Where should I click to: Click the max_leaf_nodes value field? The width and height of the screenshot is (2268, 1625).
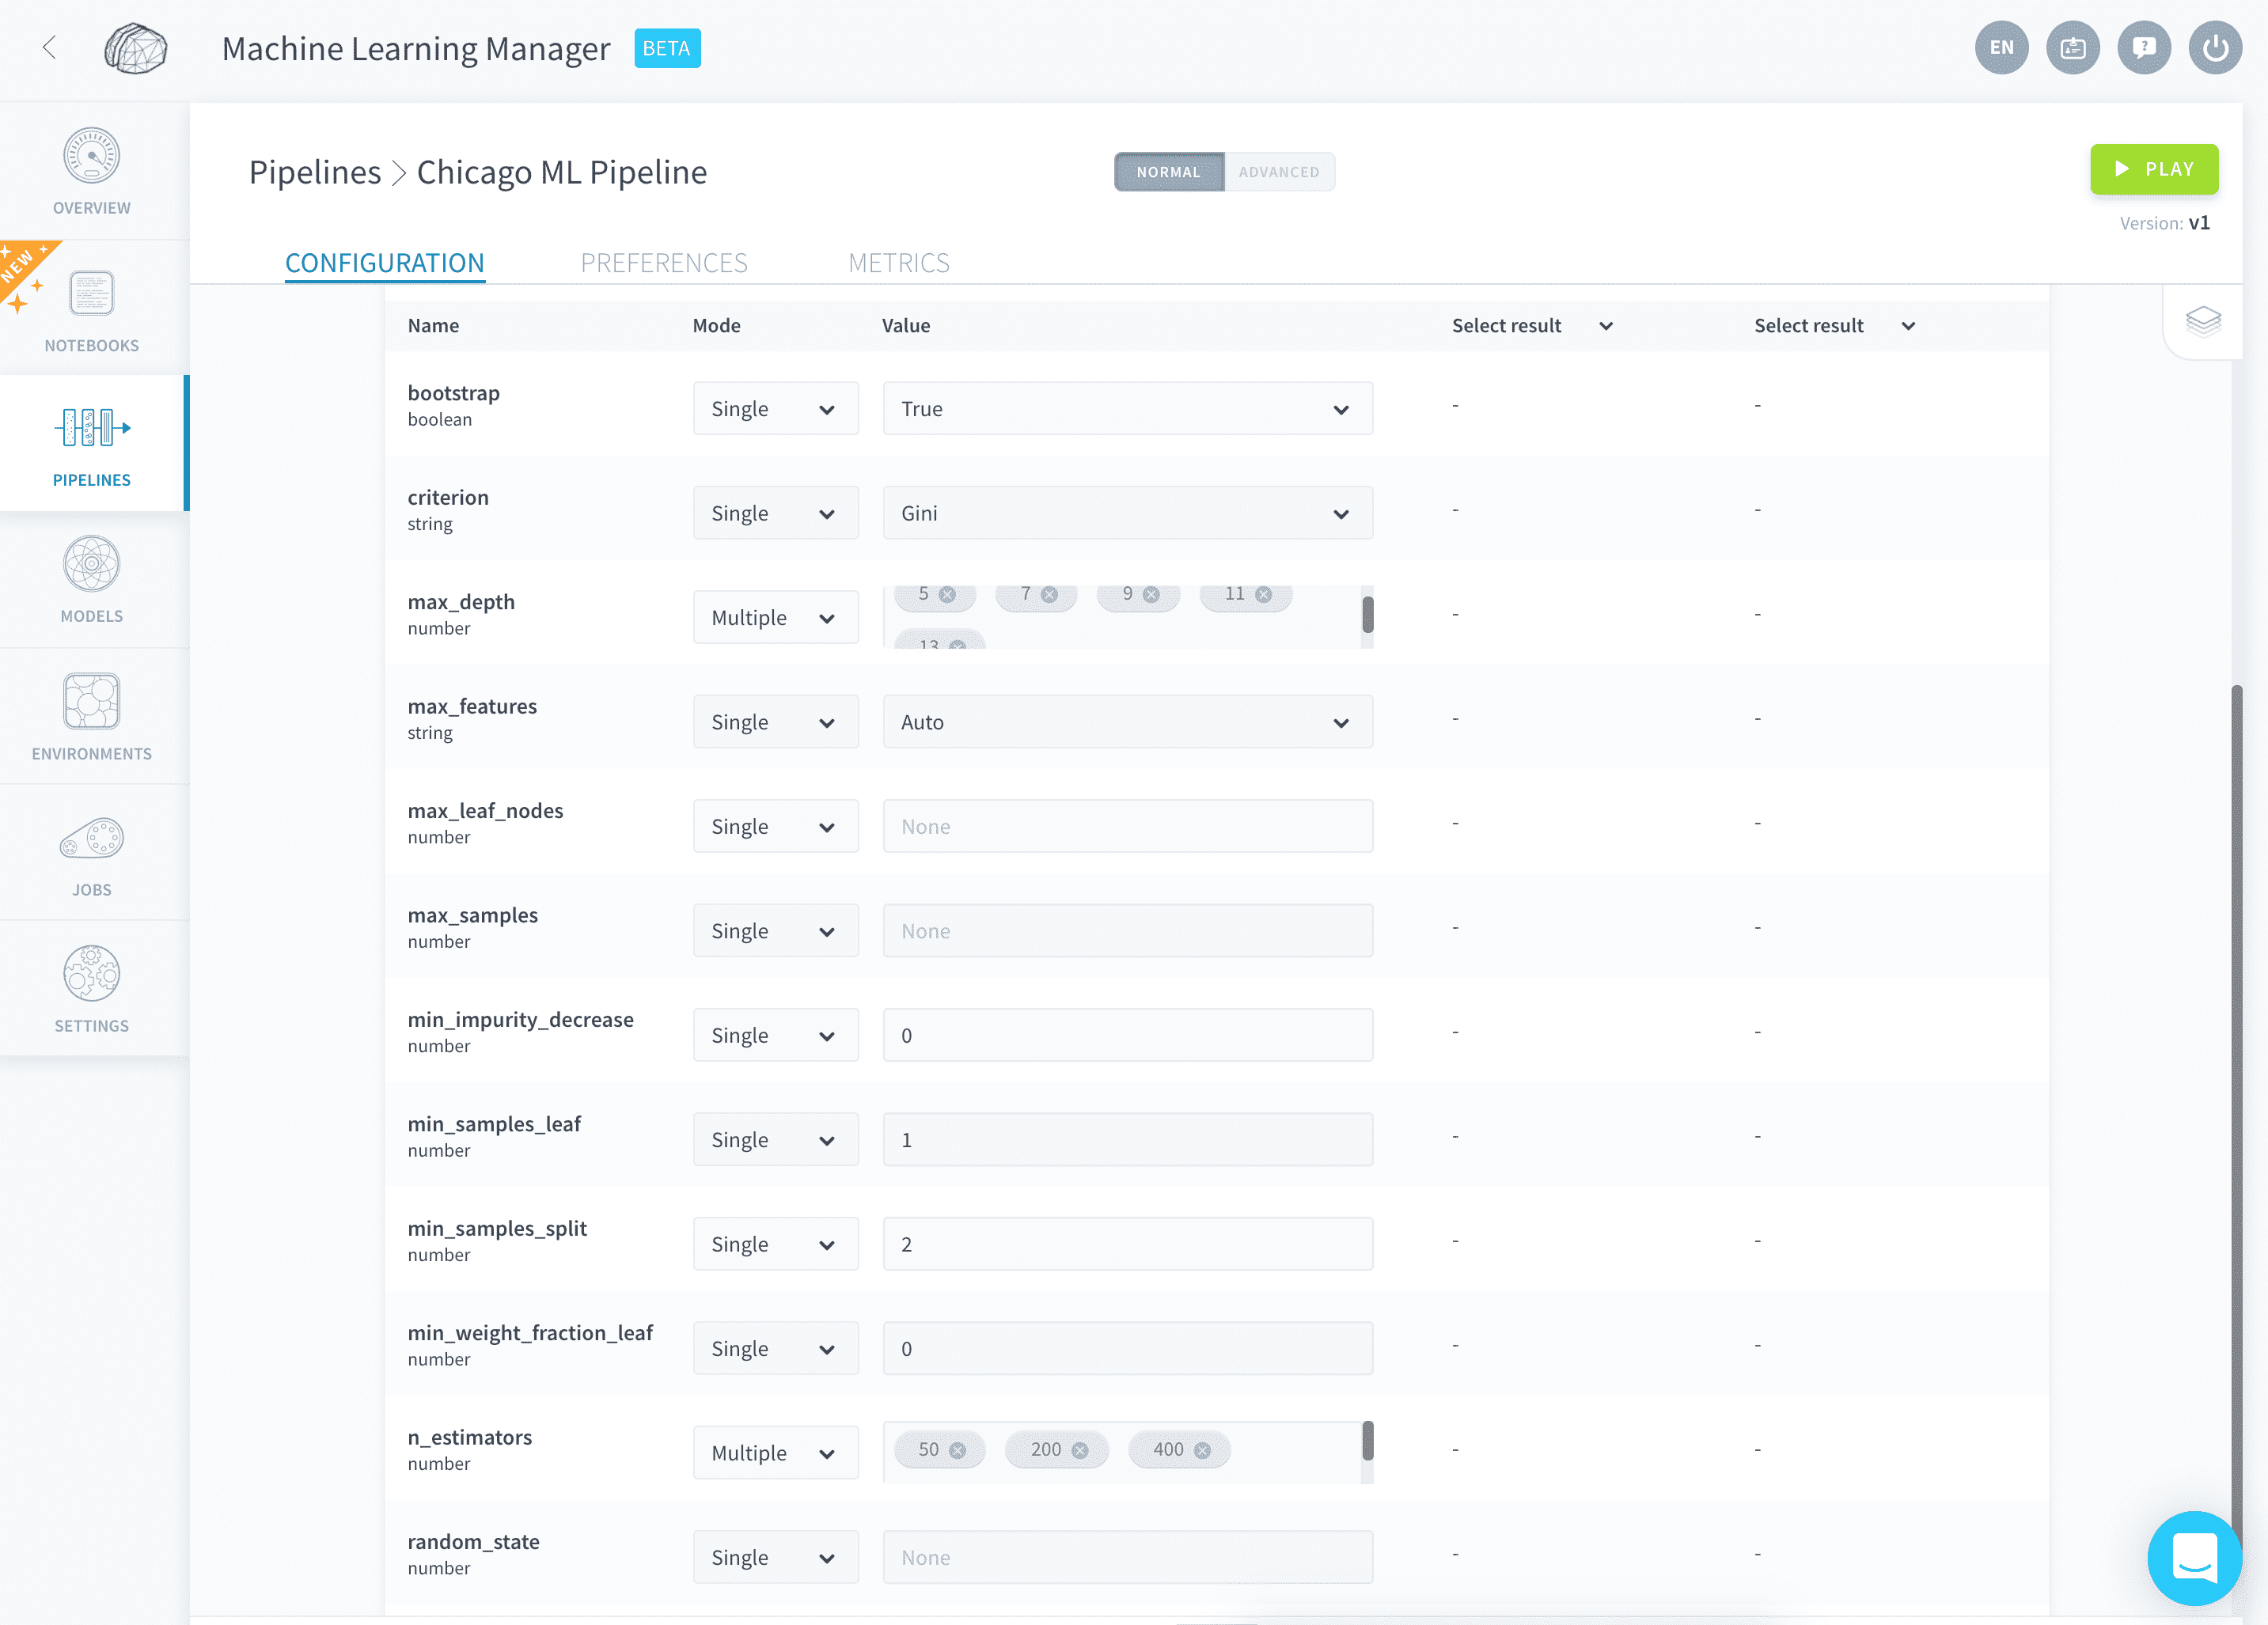[x=1127, y=827]
